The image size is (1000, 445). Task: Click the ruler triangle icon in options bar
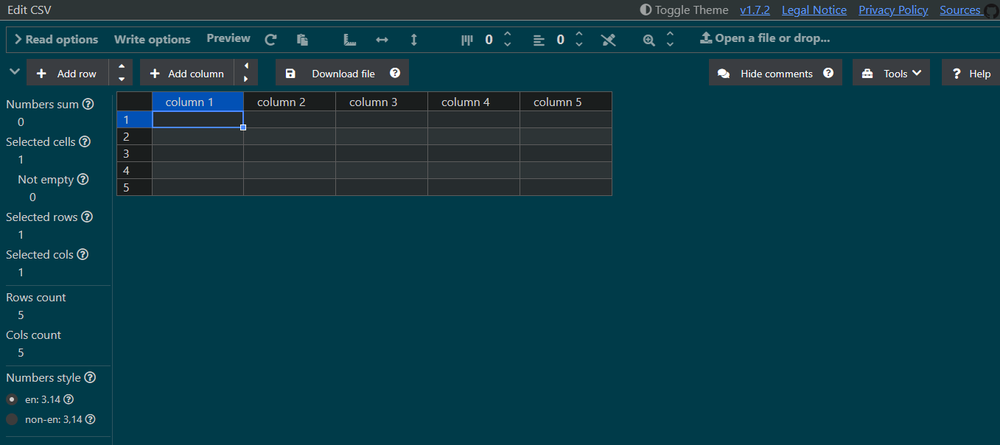tap(349, 40)
